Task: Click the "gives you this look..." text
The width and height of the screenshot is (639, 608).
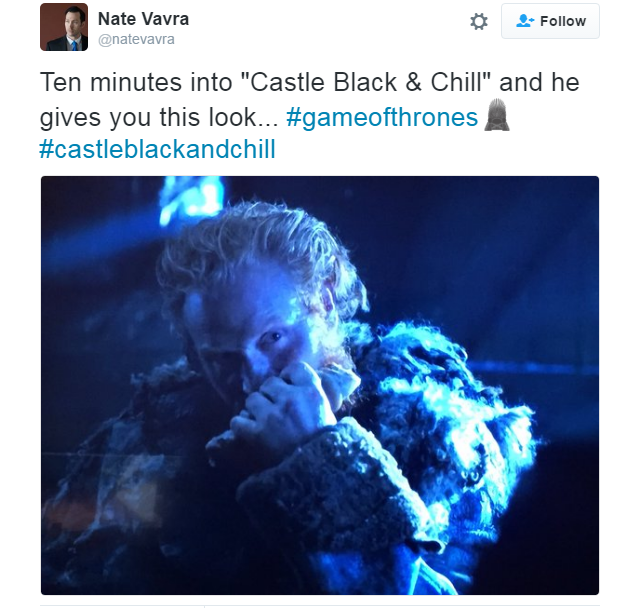Action: 159,117
